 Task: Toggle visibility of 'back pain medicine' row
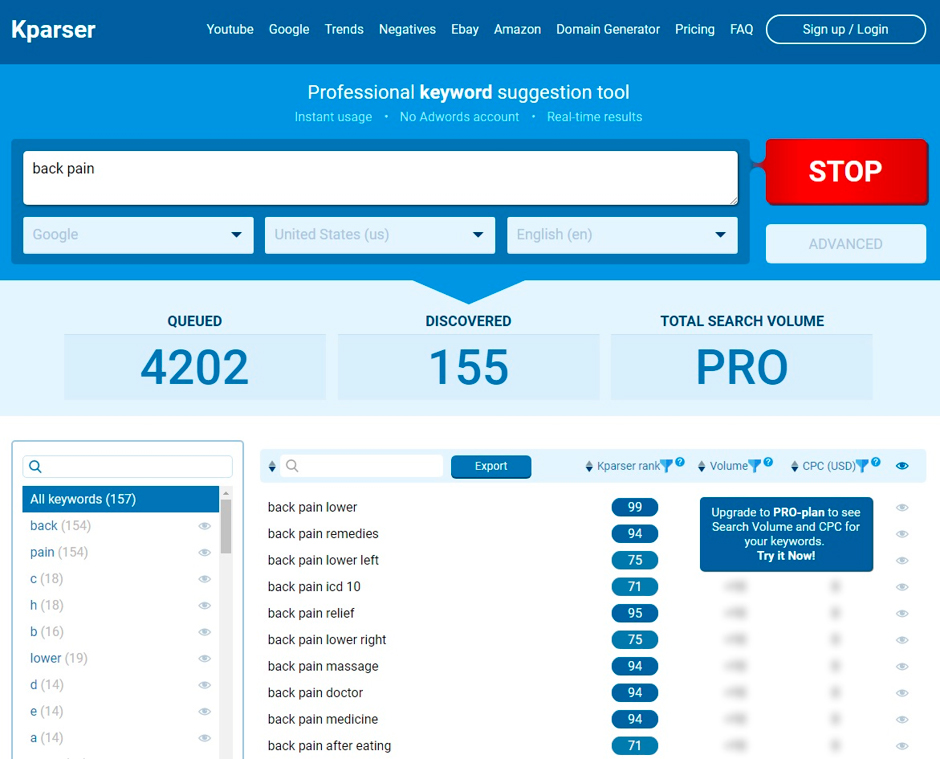click(902, 719)
